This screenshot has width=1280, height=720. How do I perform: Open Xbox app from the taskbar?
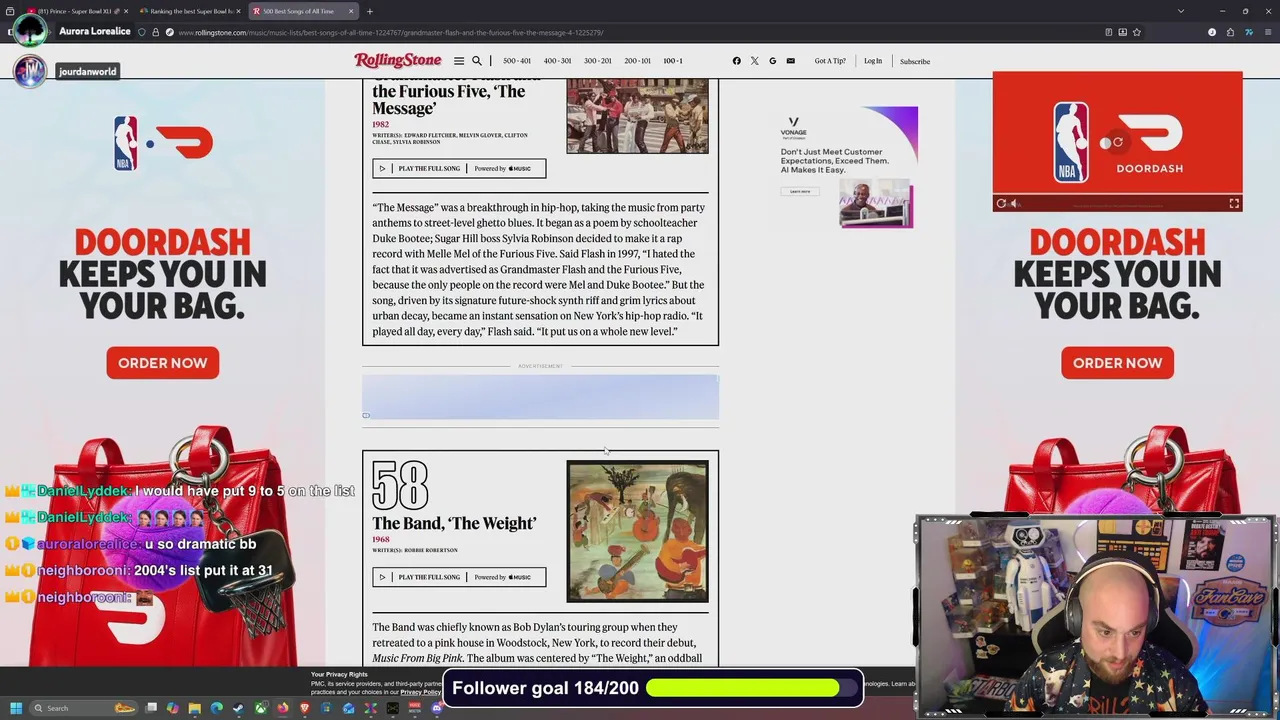261,708
